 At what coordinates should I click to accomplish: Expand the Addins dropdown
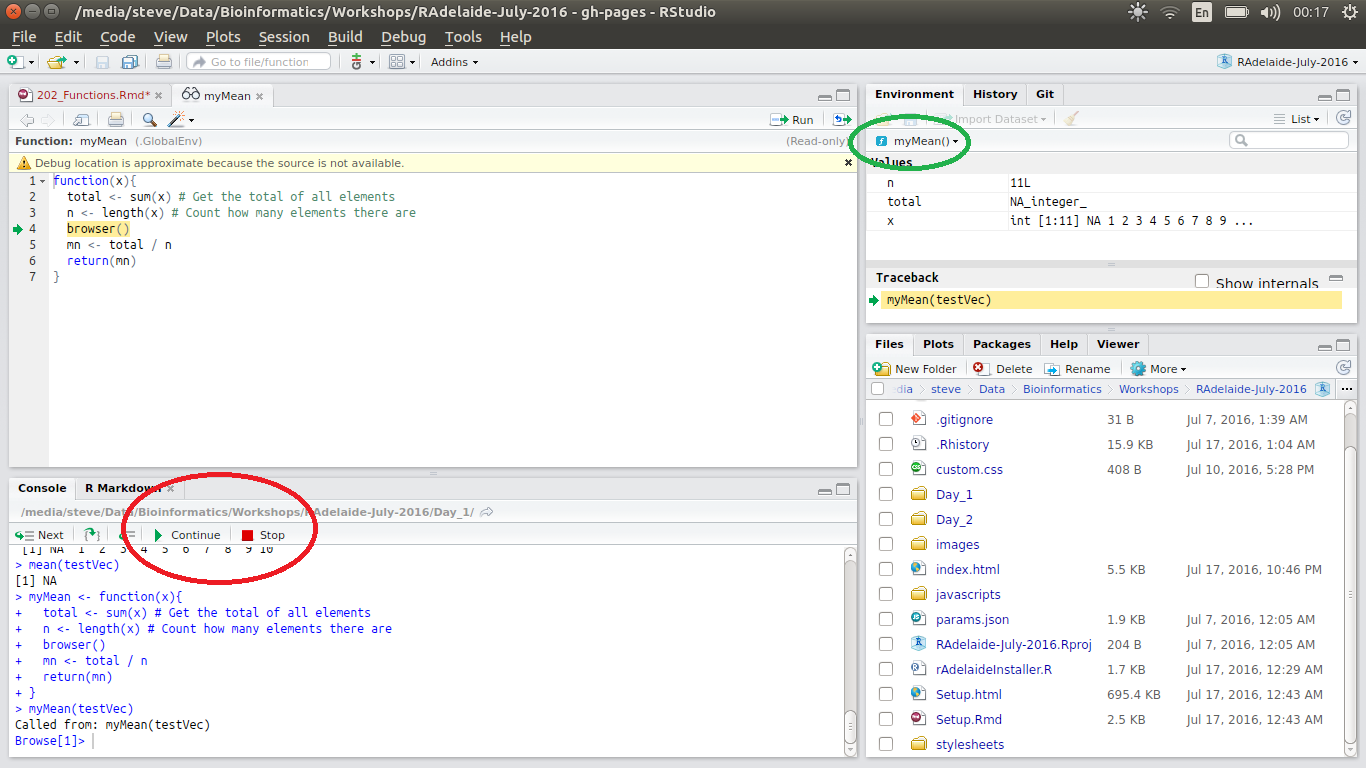[454, 62]
